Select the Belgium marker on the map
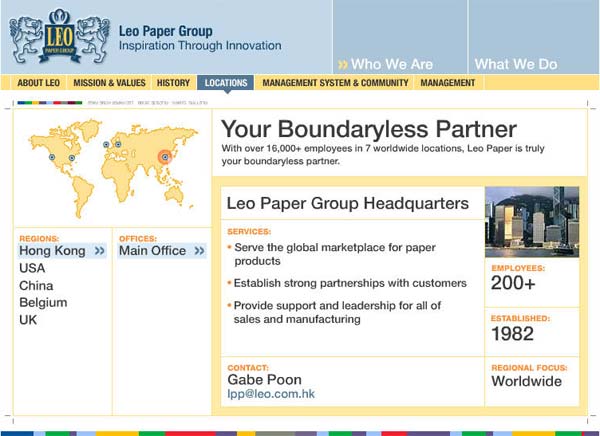 click(118, 144)
